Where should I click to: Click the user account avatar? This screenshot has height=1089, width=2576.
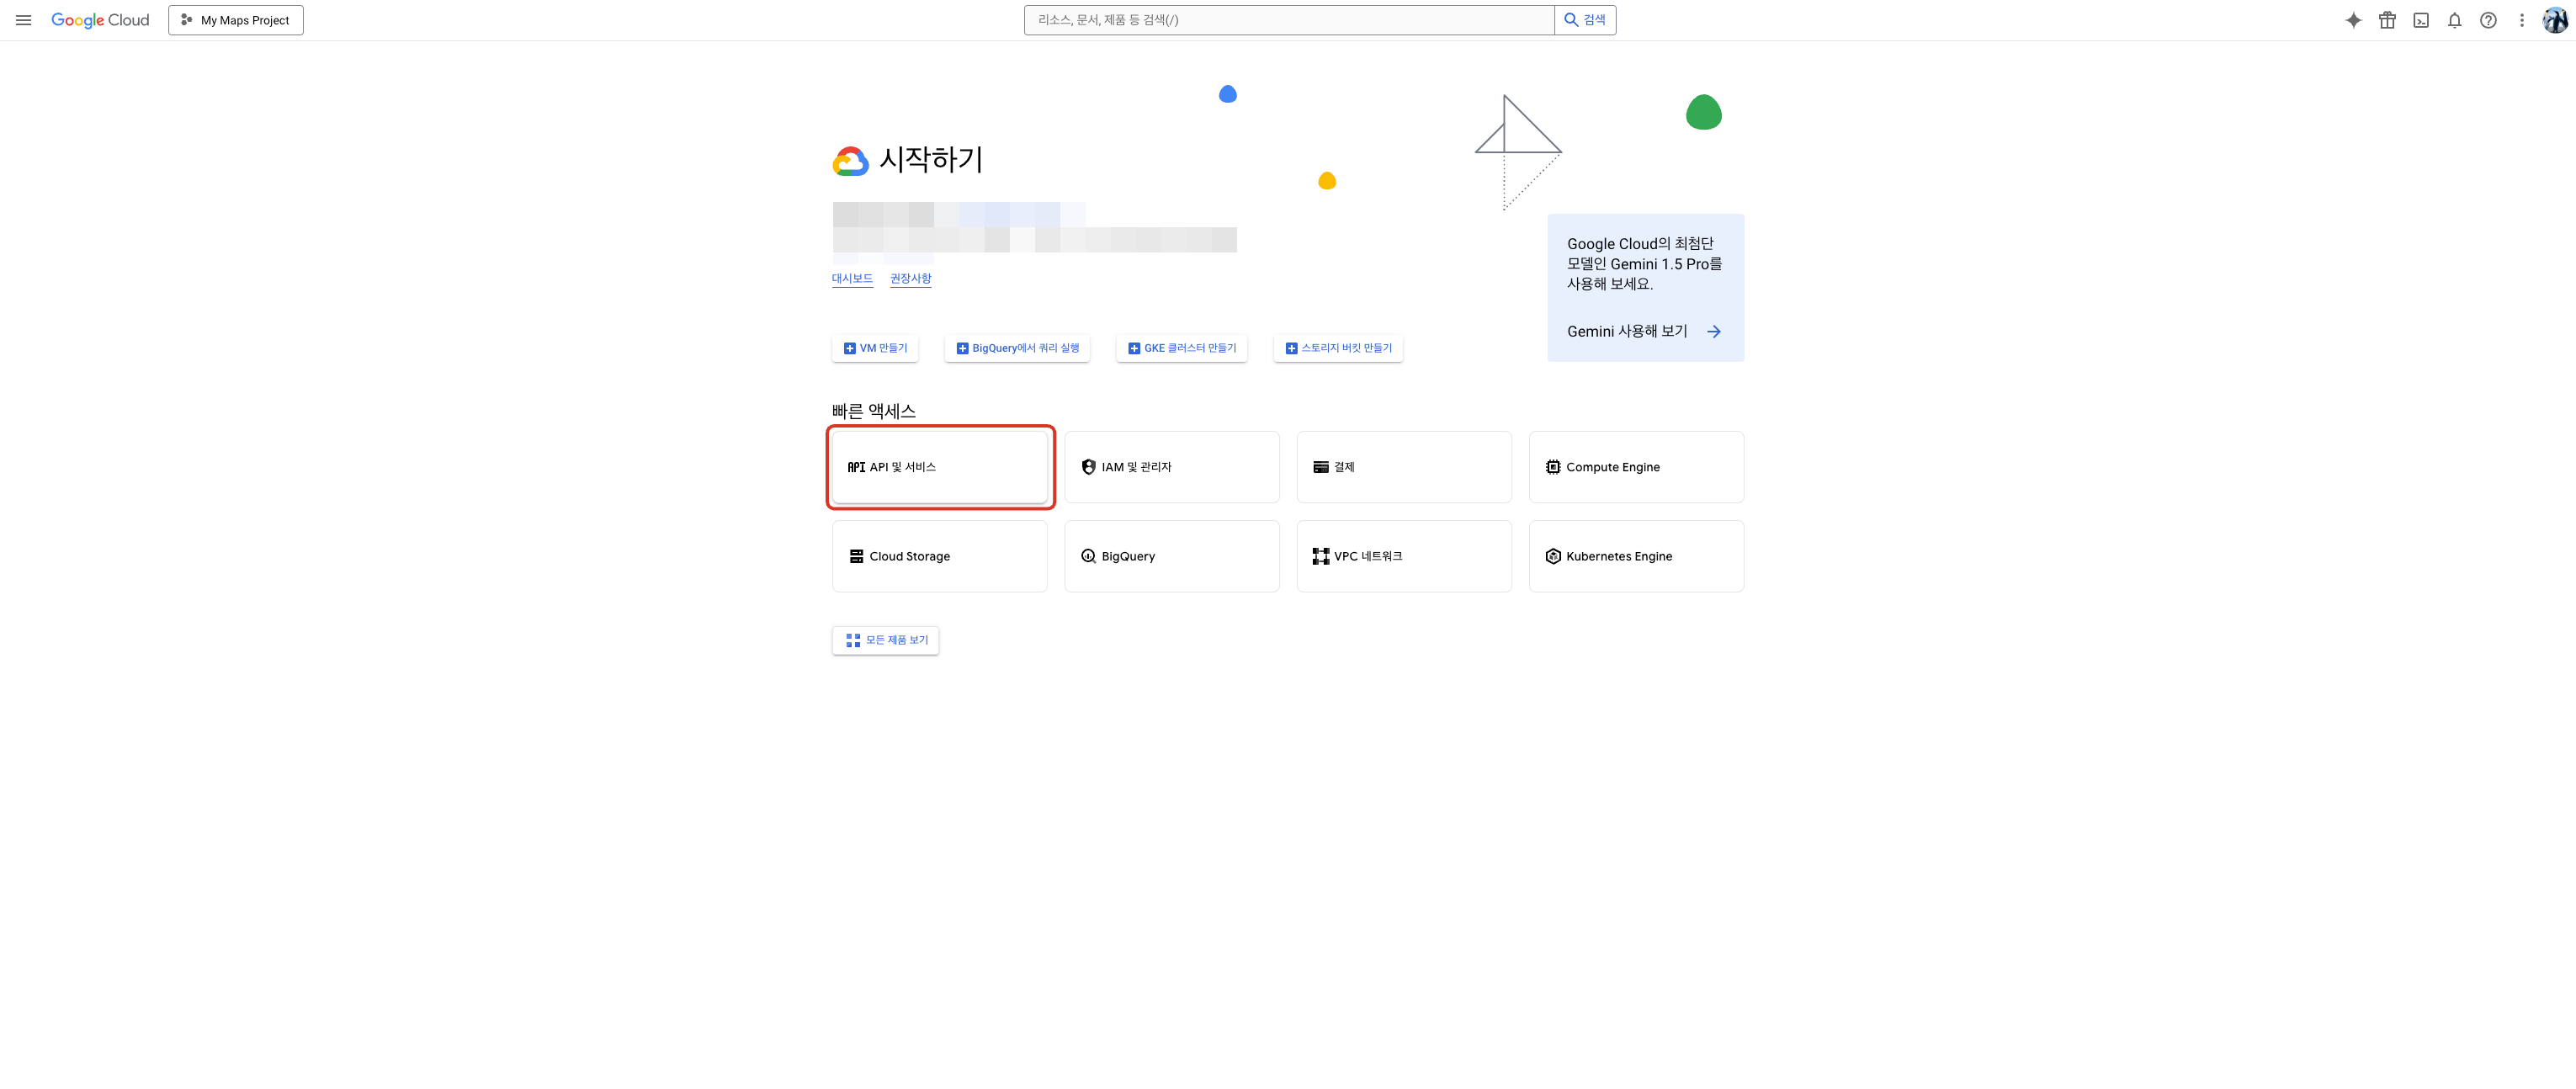pyautogui.click(x=2555, y=20)
